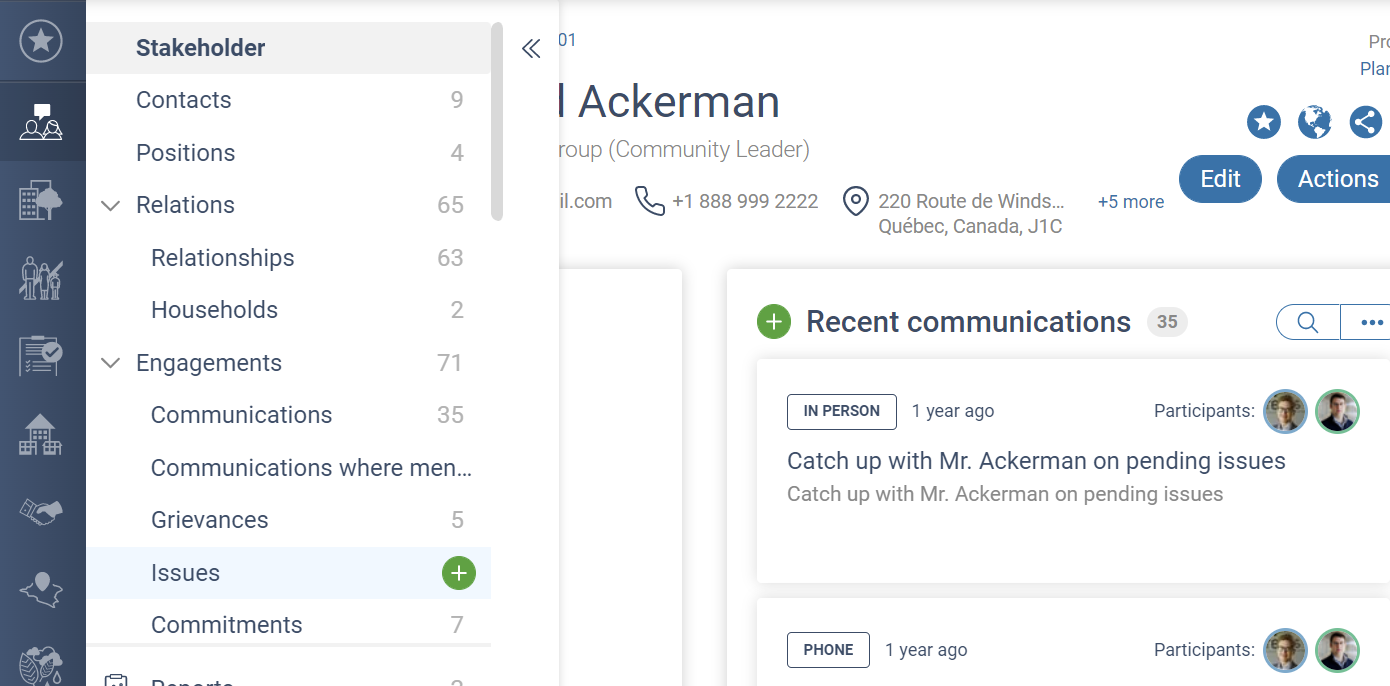
Task: Click the handshake icon in left rail
Action: point(41,513)
